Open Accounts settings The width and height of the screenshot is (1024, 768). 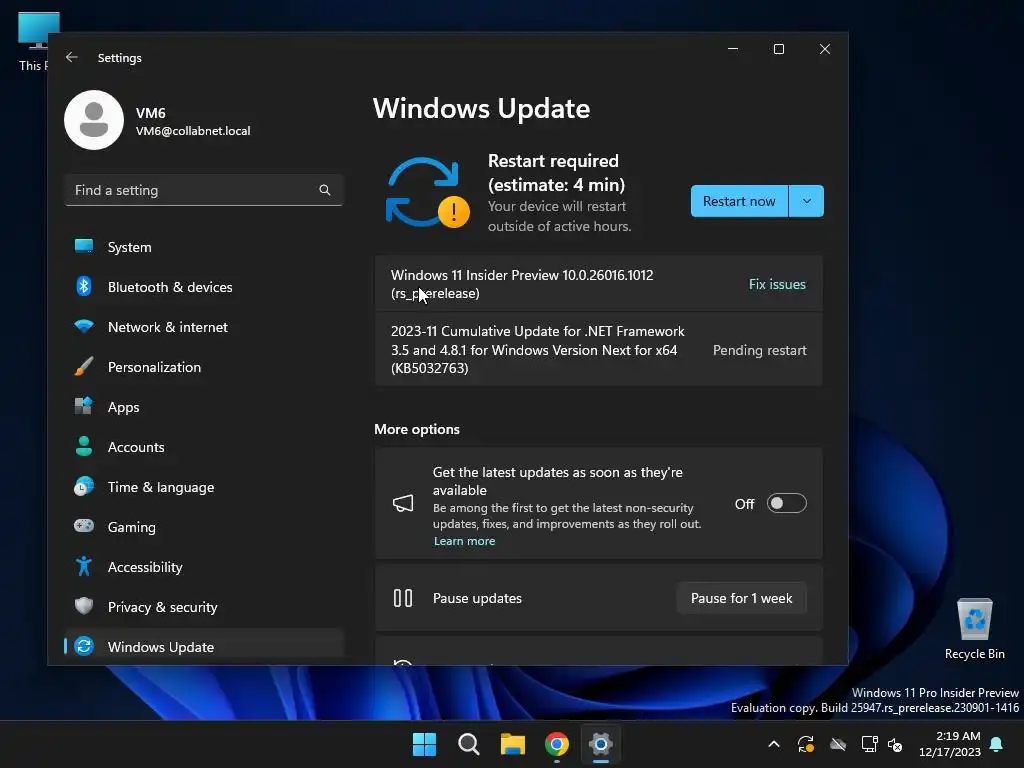(204, 447)
